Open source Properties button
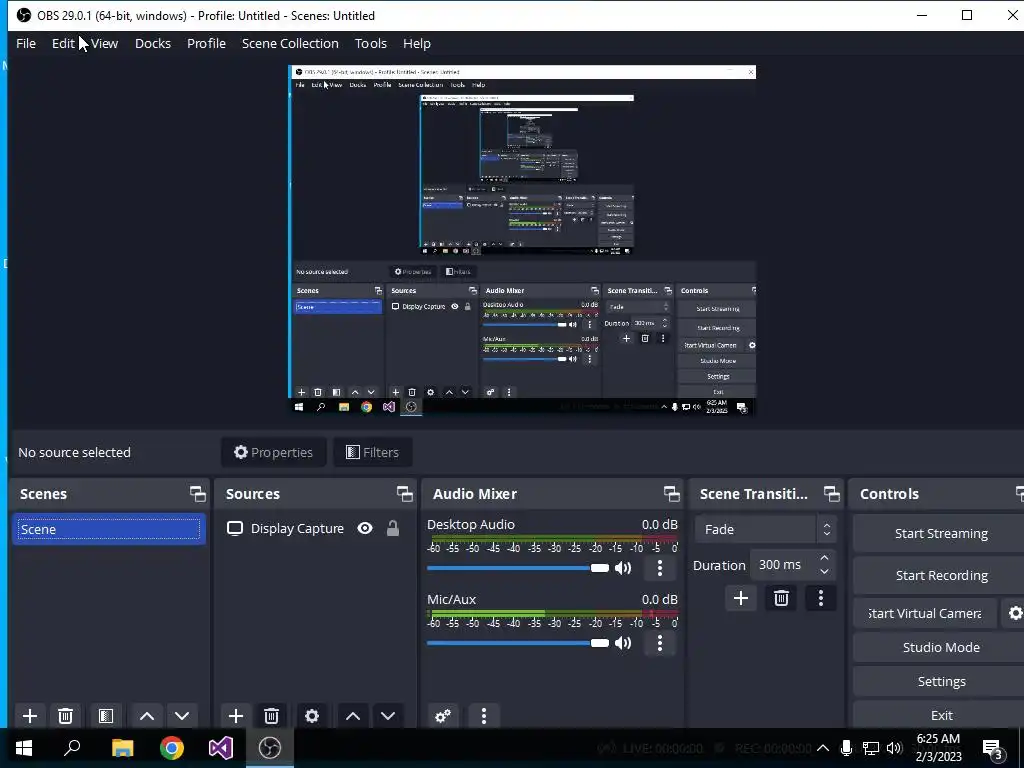Viewport: 1024px width, 768px height. (x=274, y=452)
